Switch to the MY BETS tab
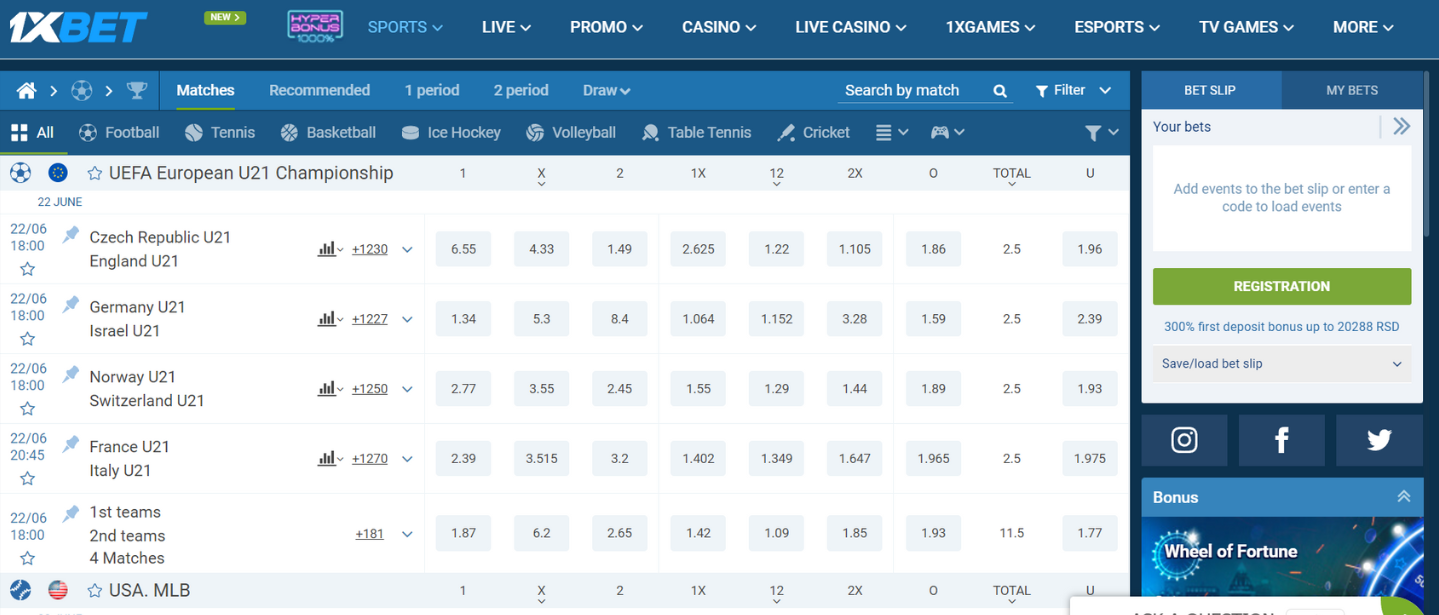1439x615 pixels. (1352, 91)
